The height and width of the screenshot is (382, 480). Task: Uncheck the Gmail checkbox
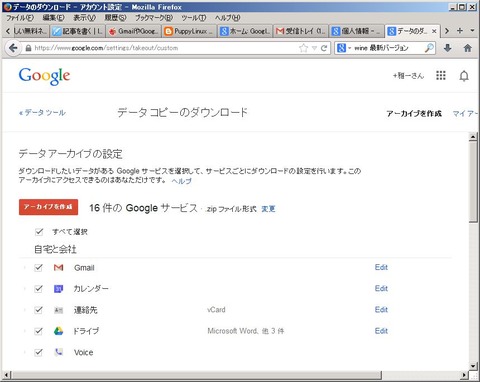point(39,267)
